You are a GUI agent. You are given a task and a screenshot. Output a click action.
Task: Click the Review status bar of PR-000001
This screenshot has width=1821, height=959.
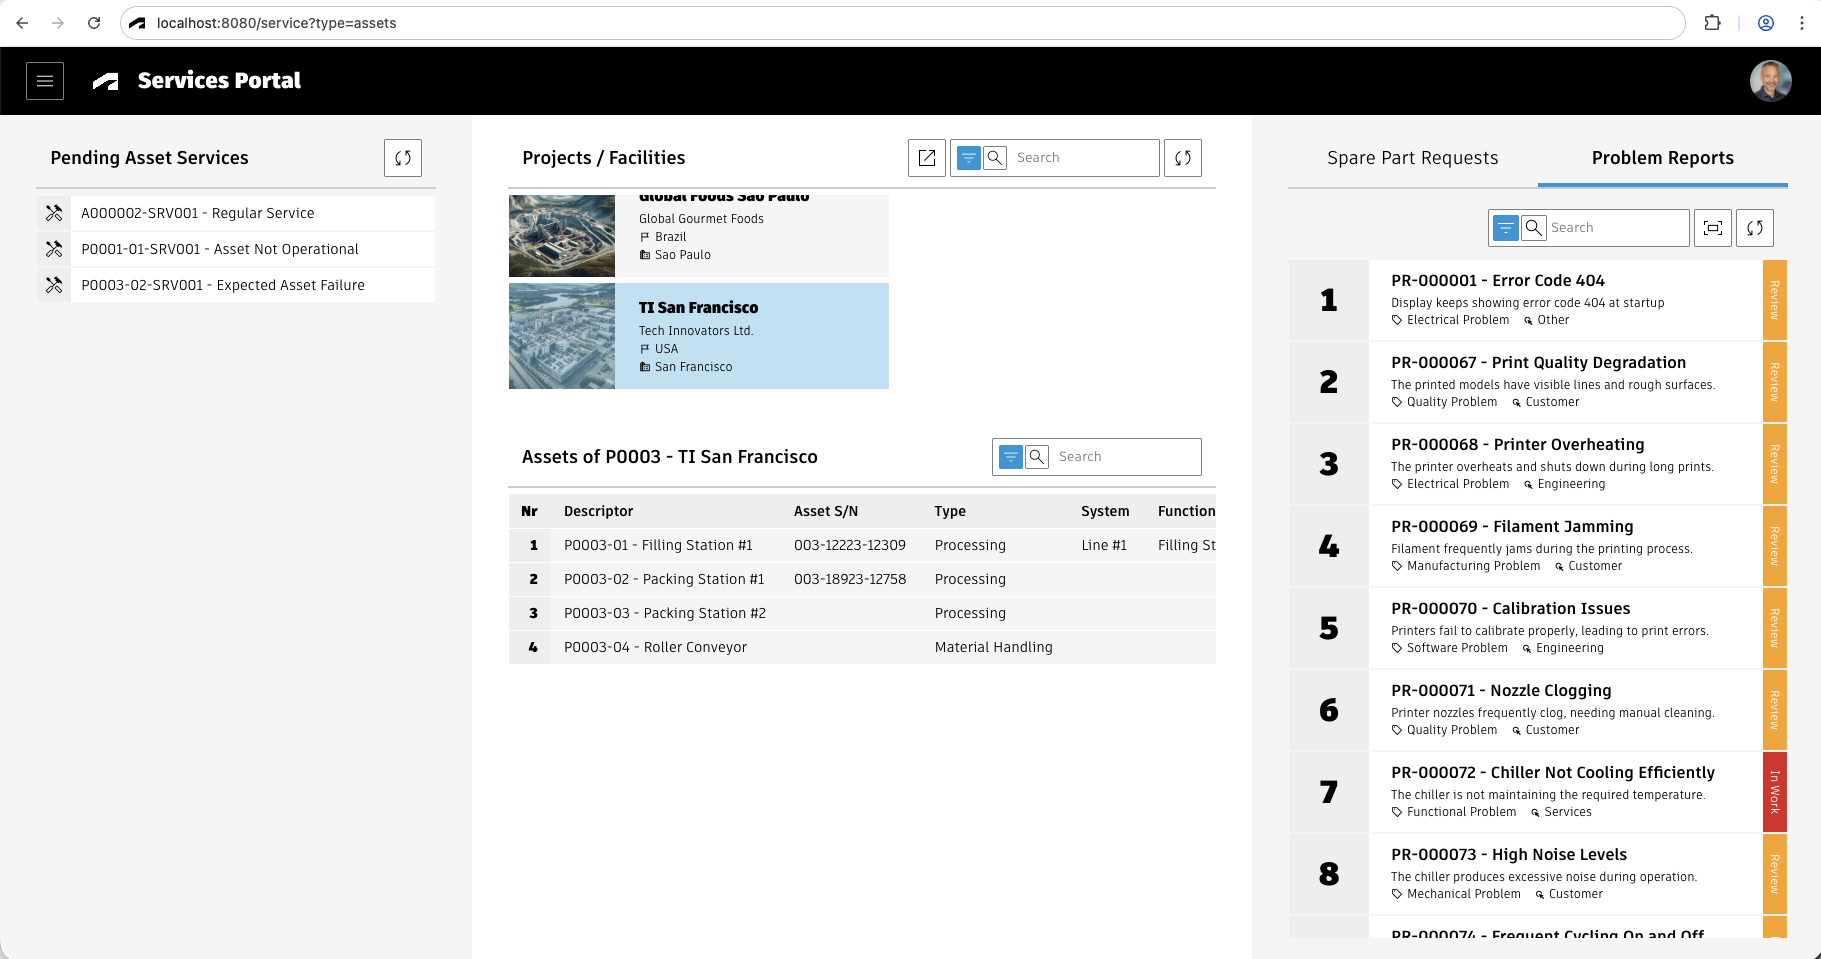[x=1774, y=300]
